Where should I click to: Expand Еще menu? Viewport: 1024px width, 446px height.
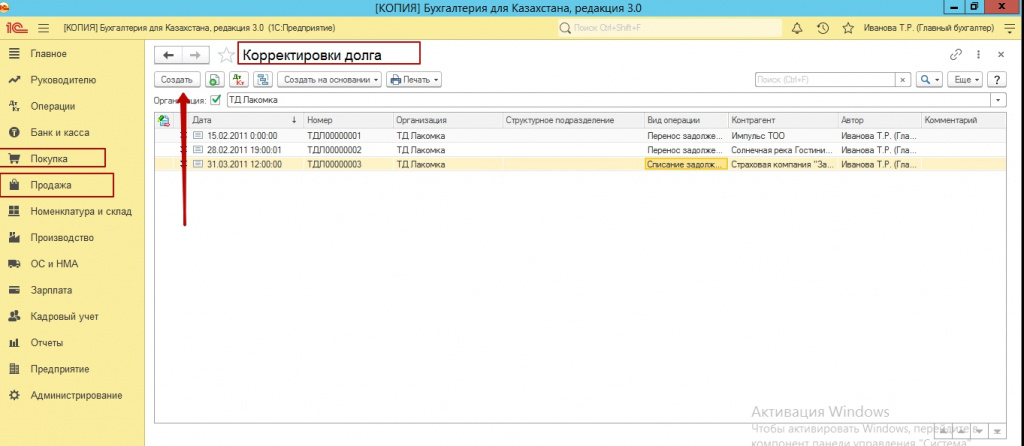click(965, 80)
